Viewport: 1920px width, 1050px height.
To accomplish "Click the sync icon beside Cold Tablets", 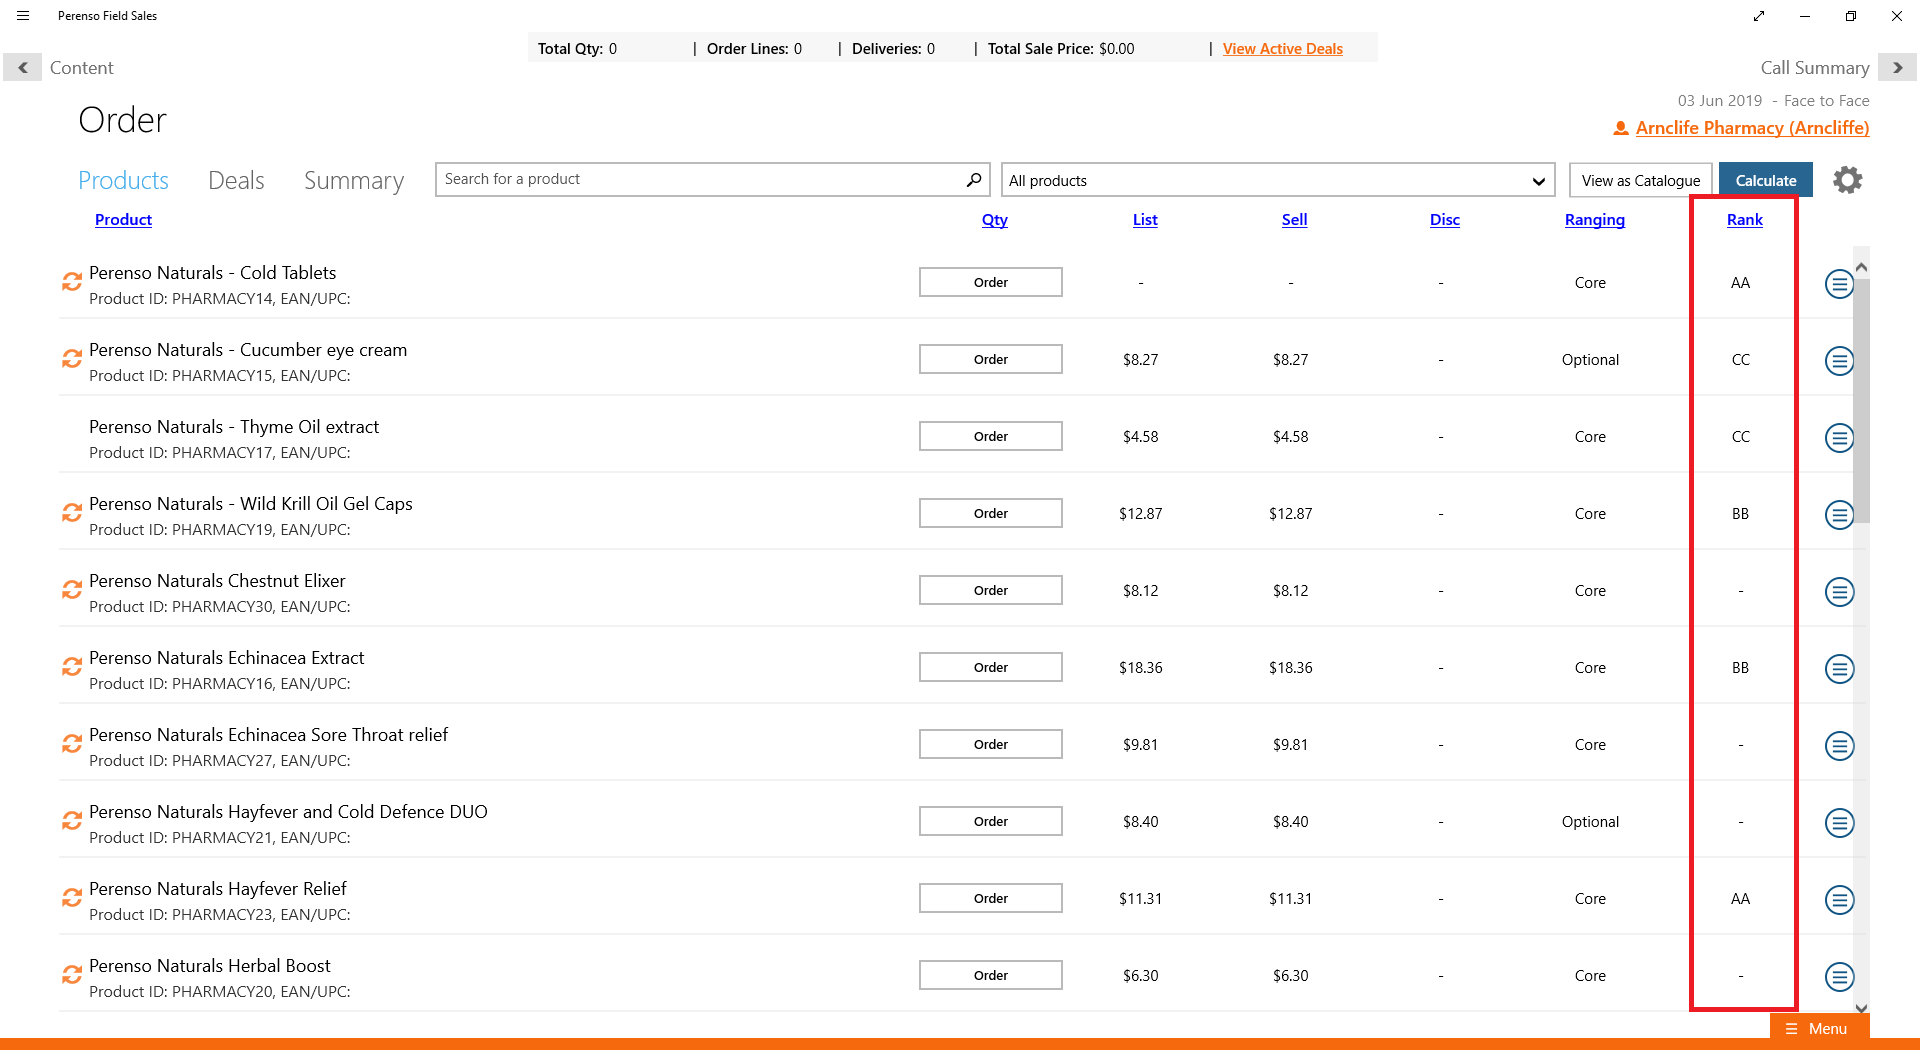I will click(x=71, y=282).
